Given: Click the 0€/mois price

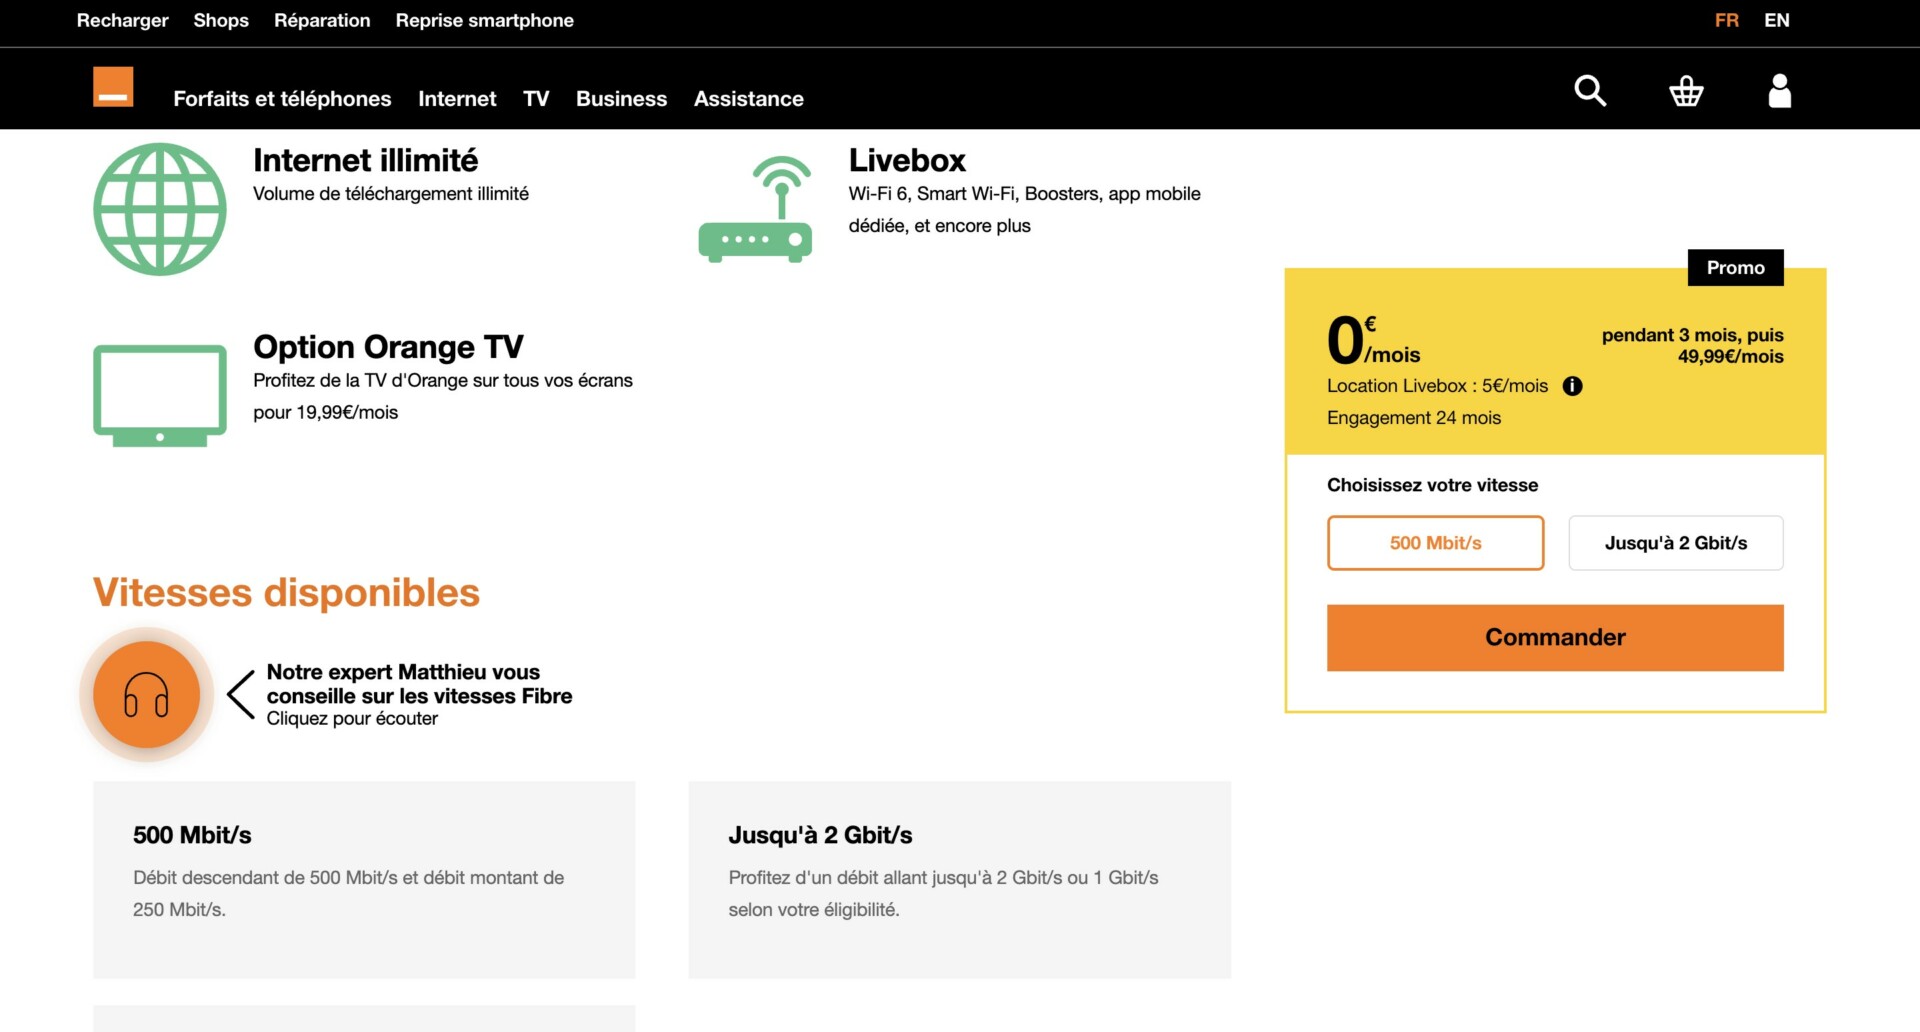Looking at the screenshot, I should click(x=1373, y=341).
